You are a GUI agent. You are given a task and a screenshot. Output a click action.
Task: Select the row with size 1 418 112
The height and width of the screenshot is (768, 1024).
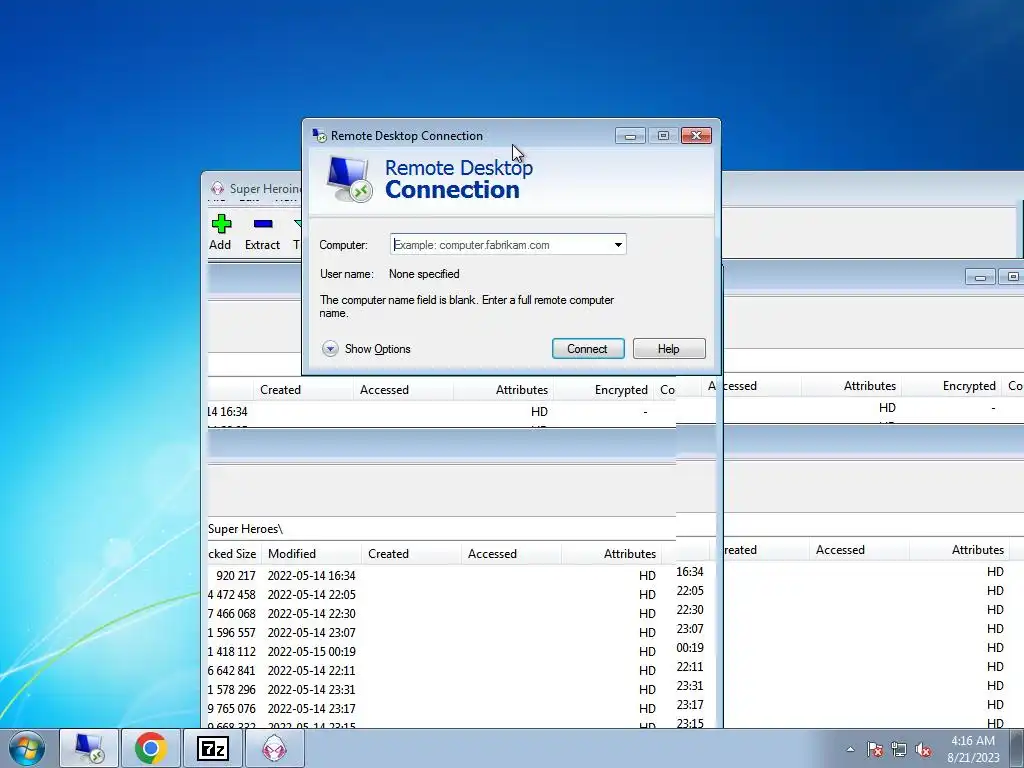pos(441,652)
